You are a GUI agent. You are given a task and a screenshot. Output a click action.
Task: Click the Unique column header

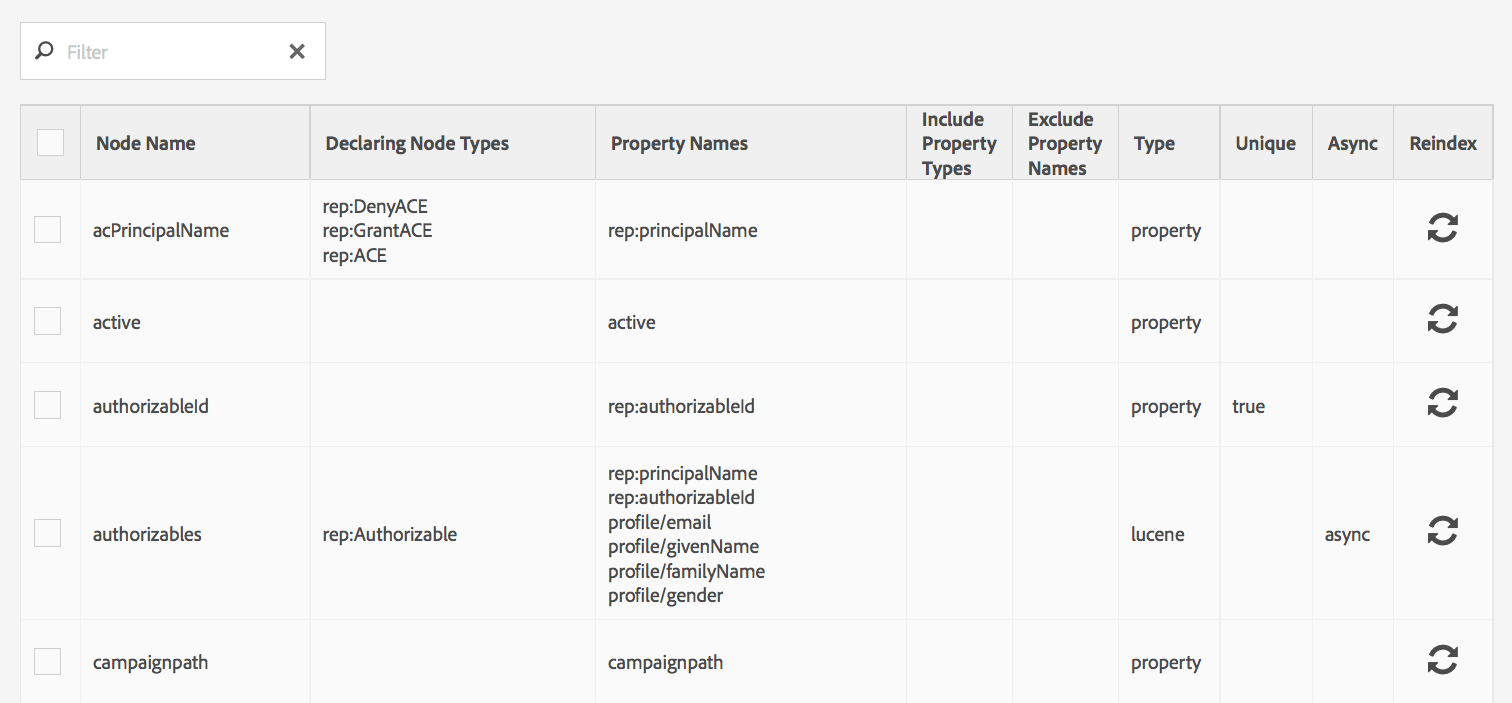pyautogui.click(x=1265, y=143)
